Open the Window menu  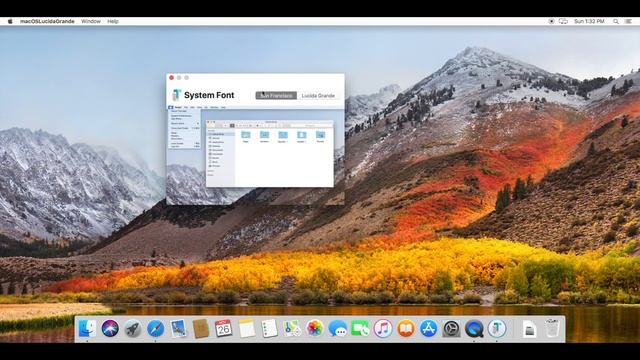click(91, 21)
